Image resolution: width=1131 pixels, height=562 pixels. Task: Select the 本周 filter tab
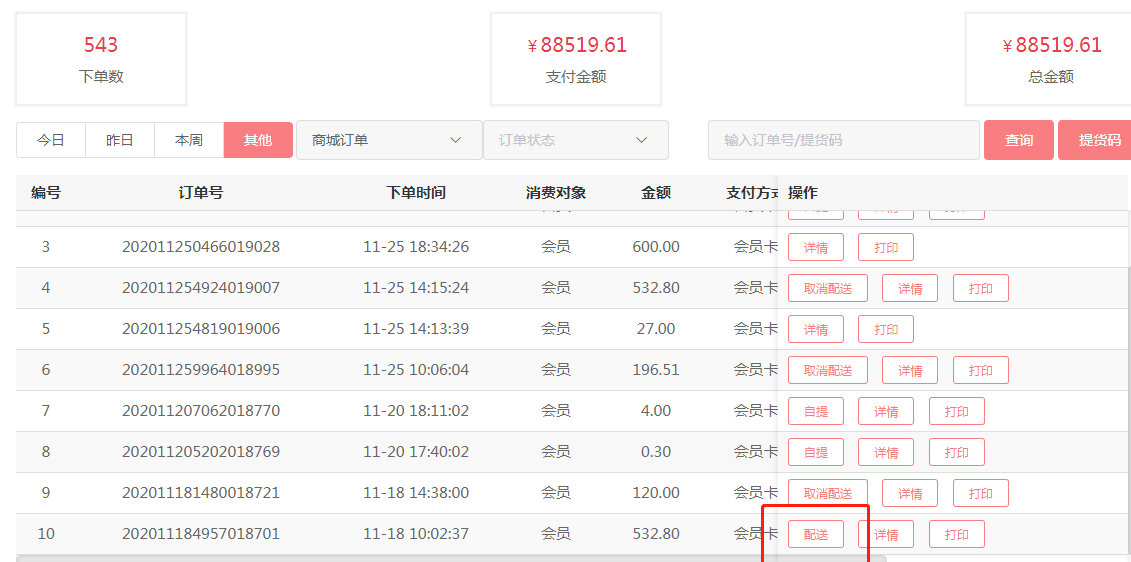pyautogui.click(x=189, y=140)
